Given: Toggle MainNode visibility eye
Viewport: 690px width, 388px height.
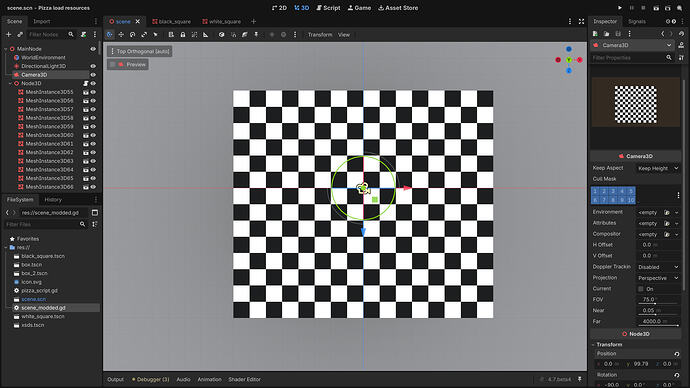Looking at the screenshot, I should coord(93,49).
